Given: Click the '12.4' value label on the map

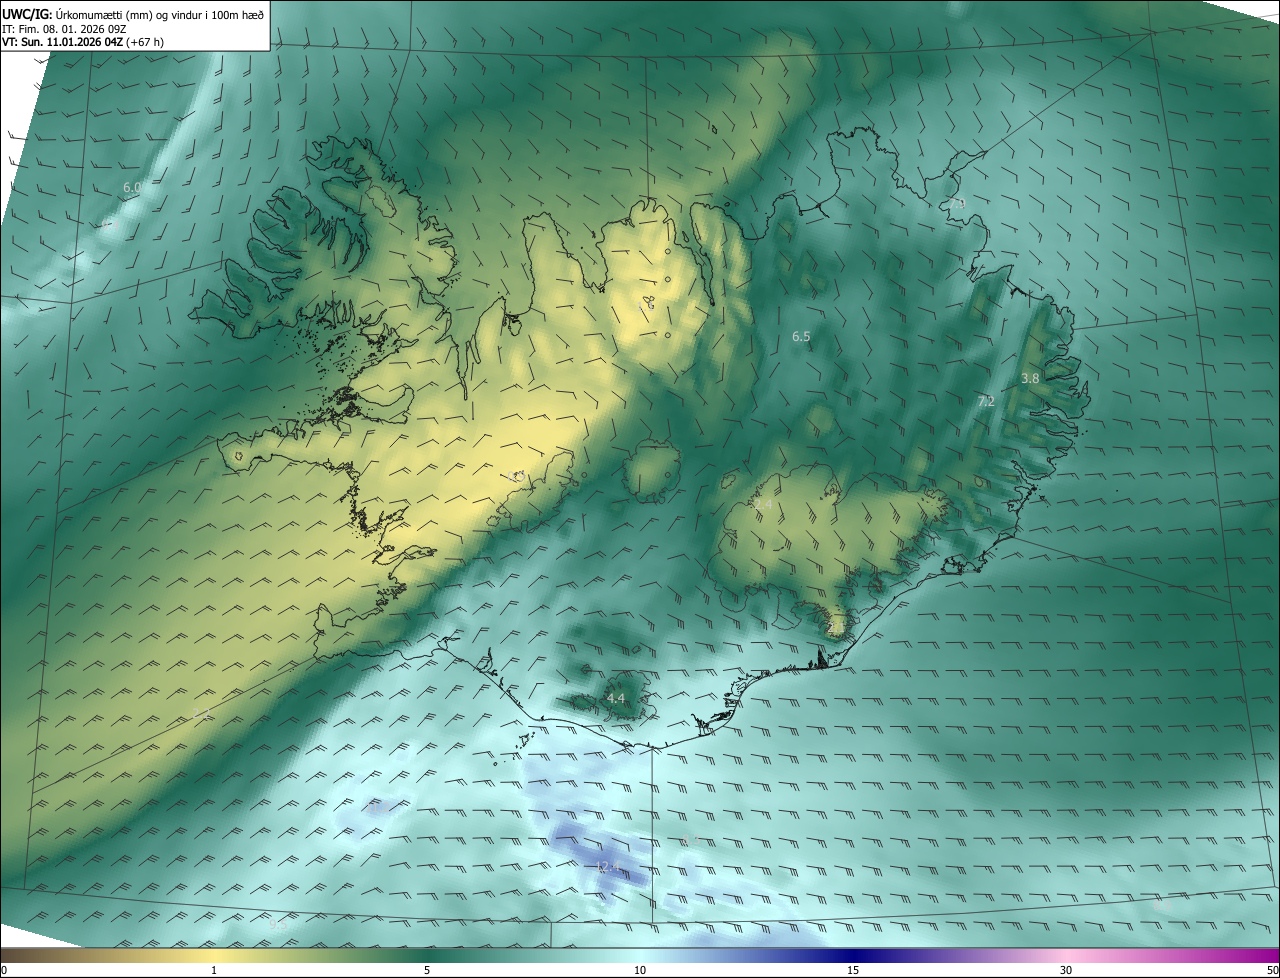Looking at the screenshot, I should (x=607, y=867).
